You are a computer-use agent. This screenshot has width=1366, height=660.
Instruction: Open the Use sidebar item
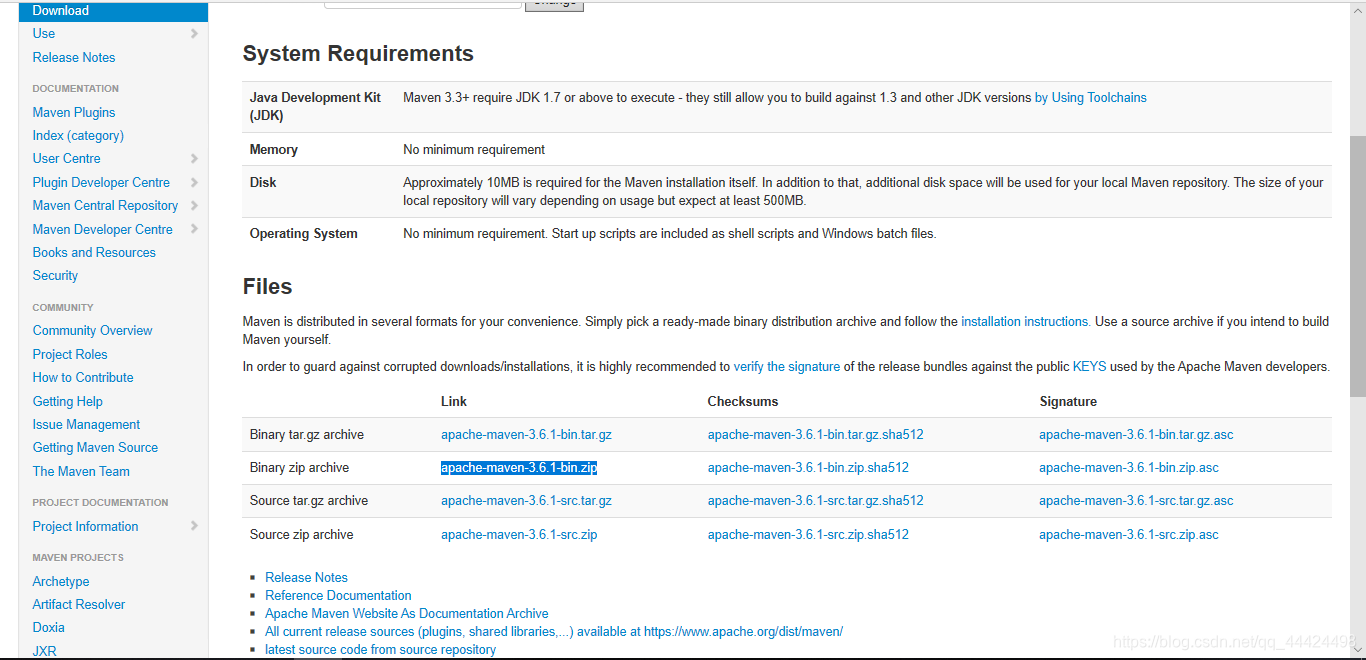pyautogui.click(x=44, y=34)
